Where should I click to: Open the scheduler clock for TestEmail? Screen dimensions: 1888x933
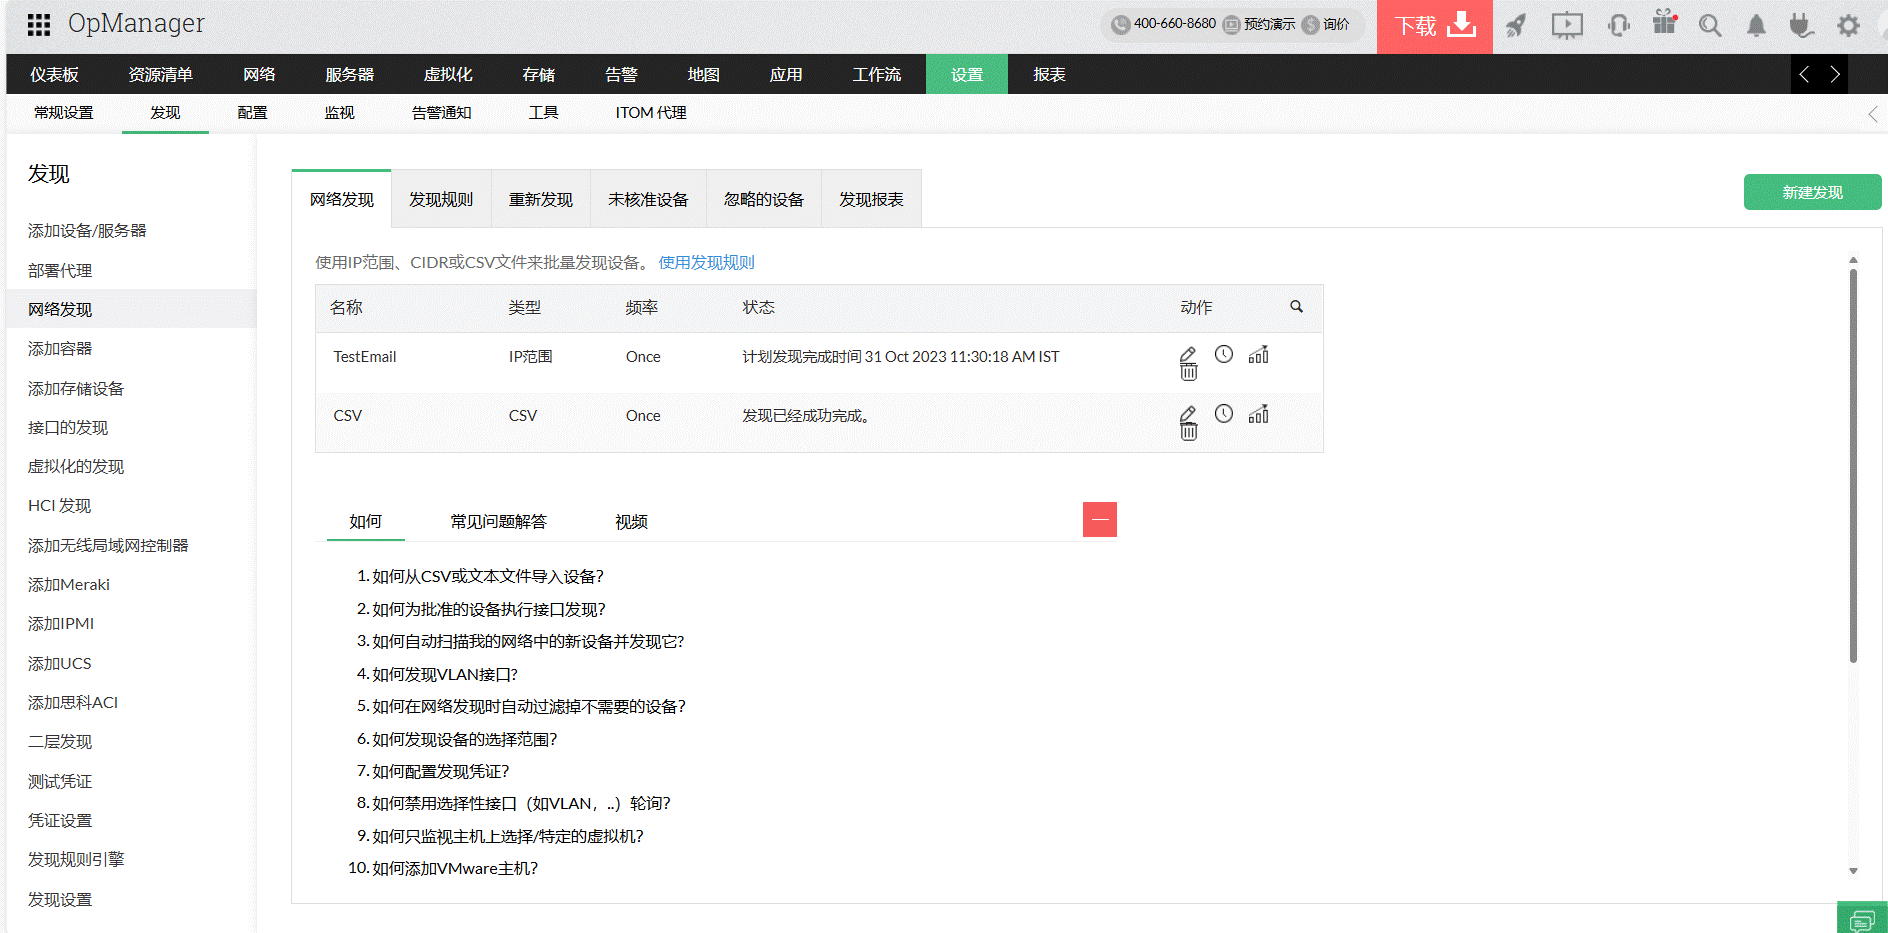click(x=1224, y=354)
